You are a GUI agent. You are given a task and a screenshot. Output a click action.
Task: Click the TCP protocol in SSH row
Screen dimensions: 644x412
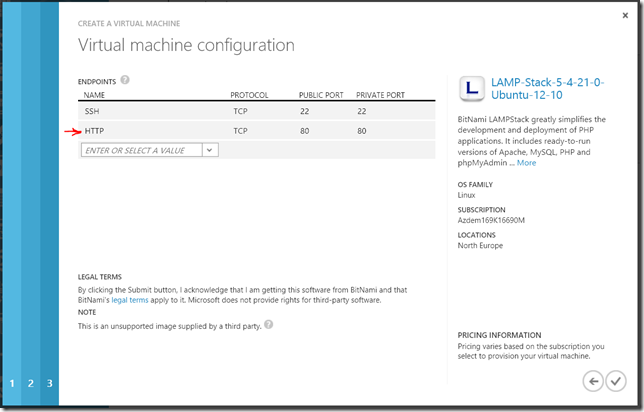click(241, 111)
